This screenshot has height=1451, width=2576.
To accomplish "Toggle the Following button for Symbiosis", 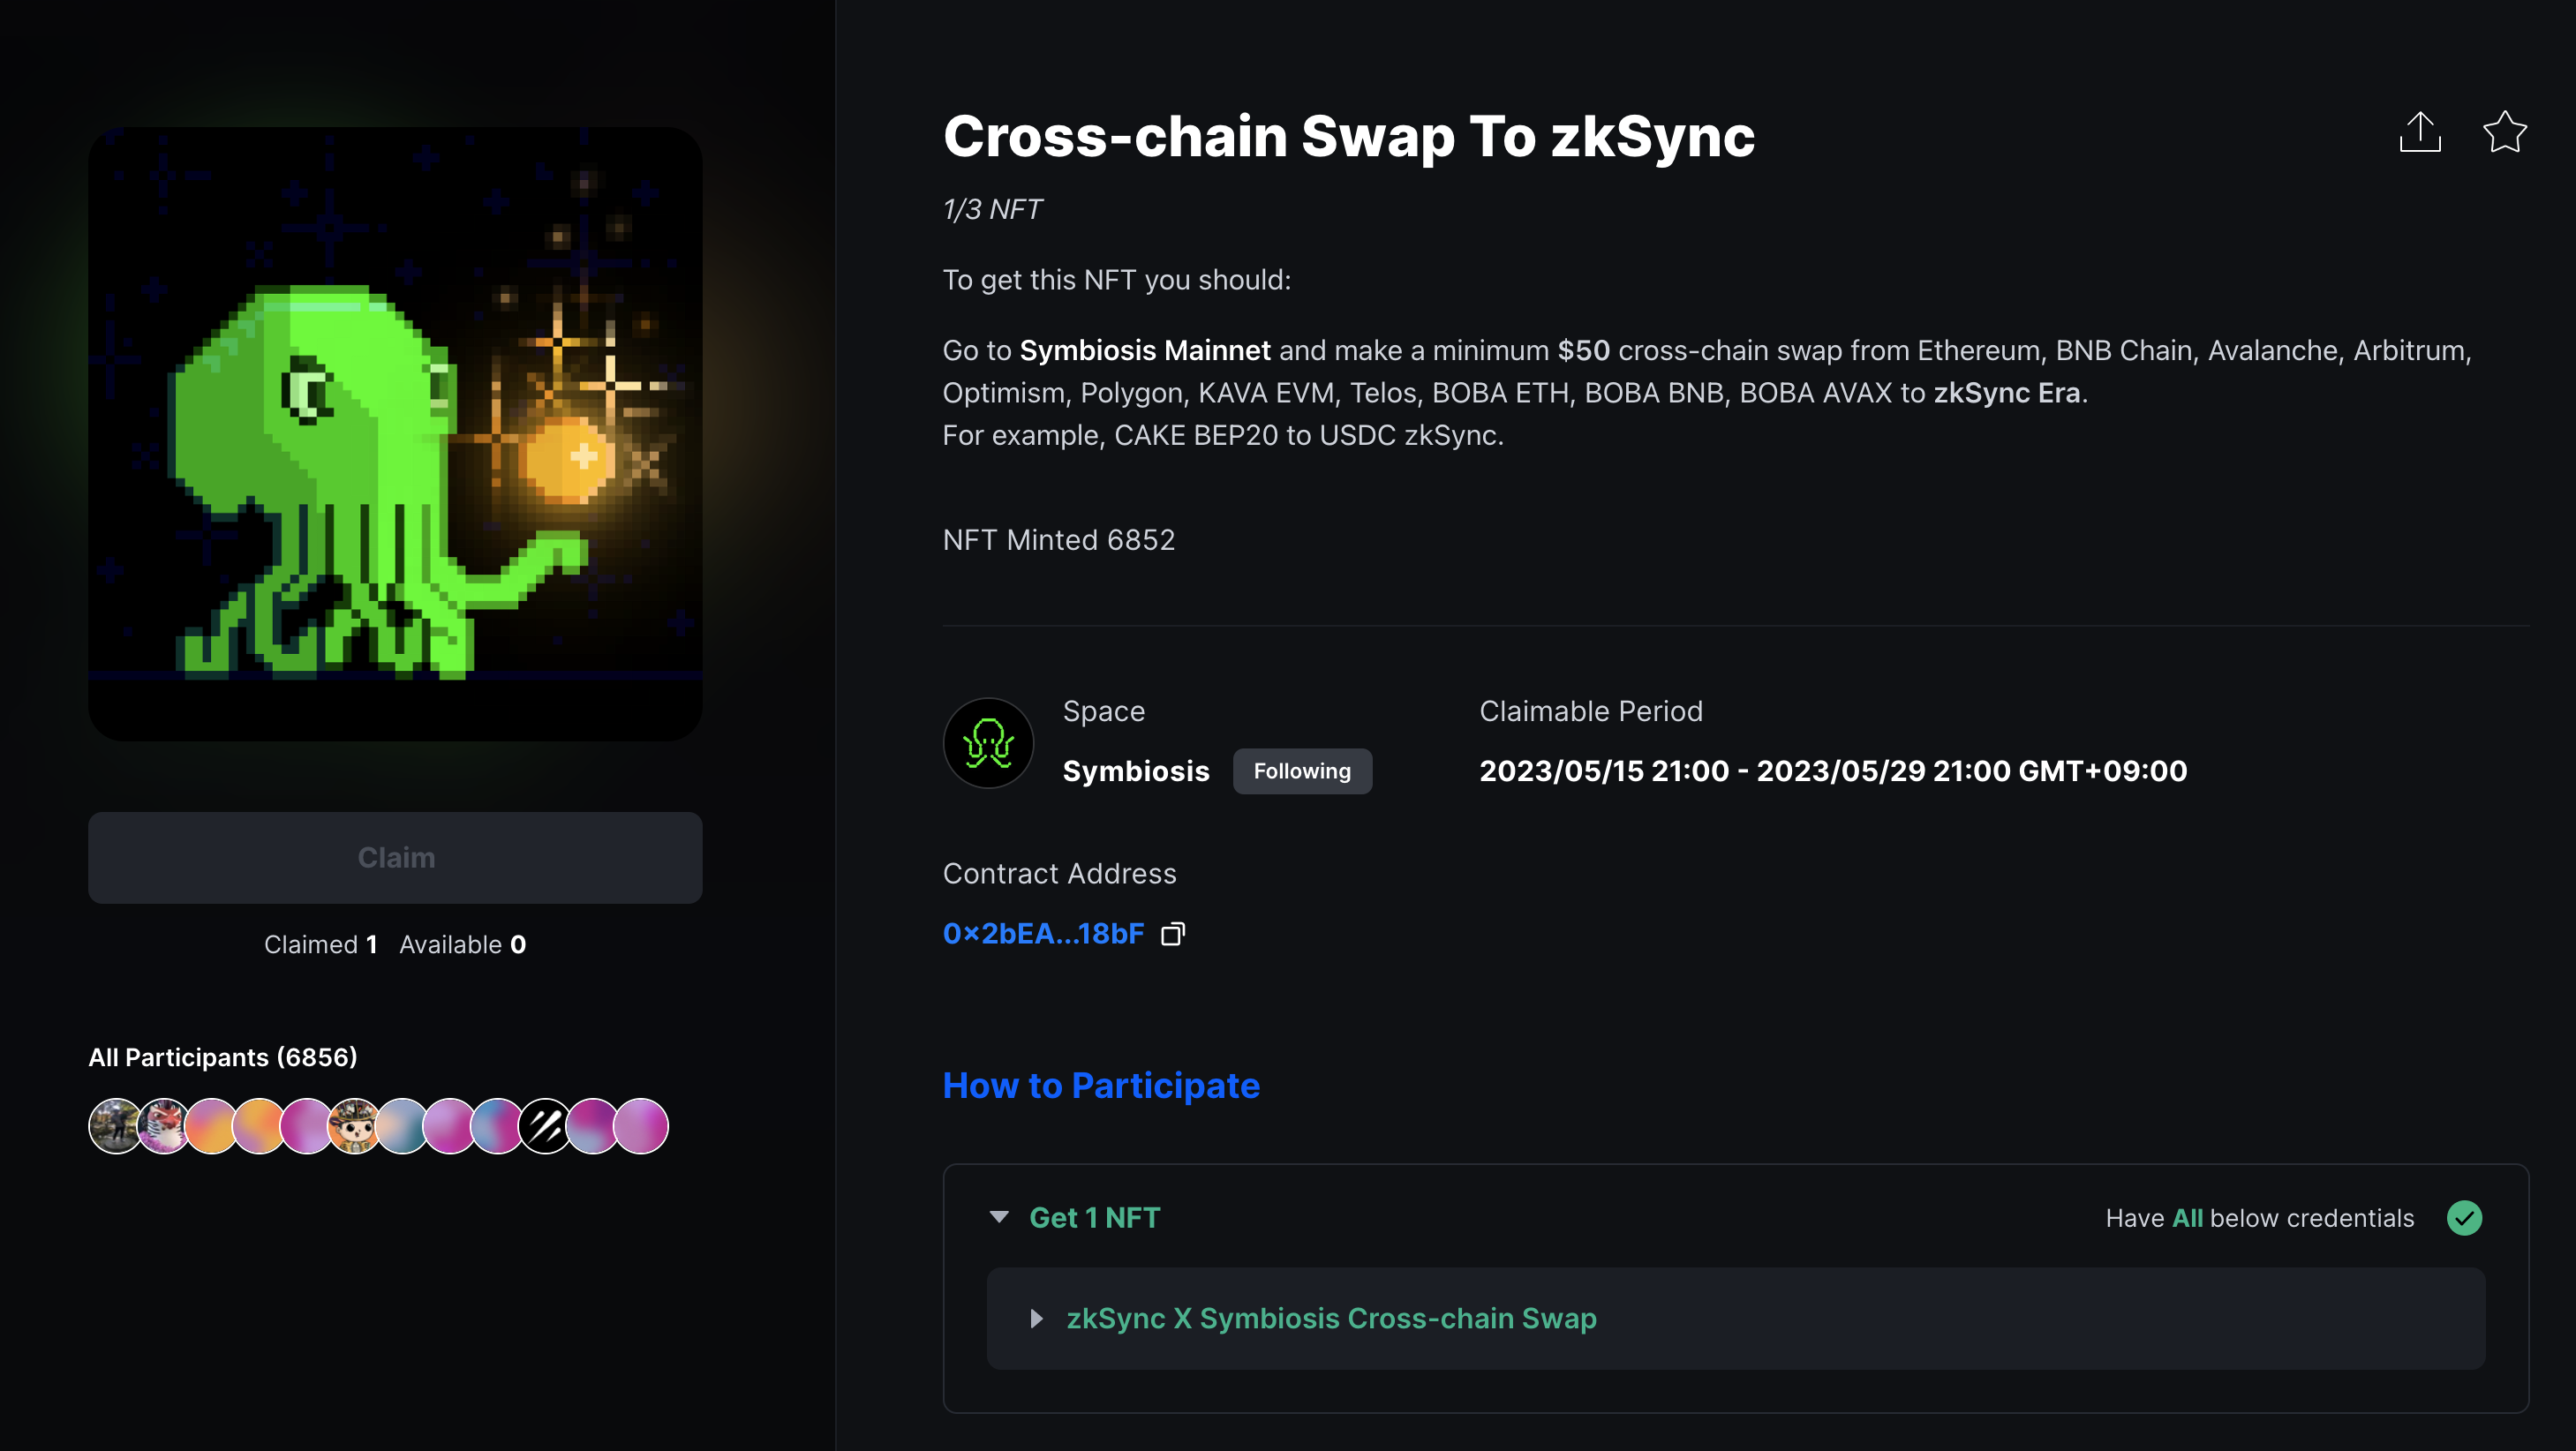I will 1302,771.
